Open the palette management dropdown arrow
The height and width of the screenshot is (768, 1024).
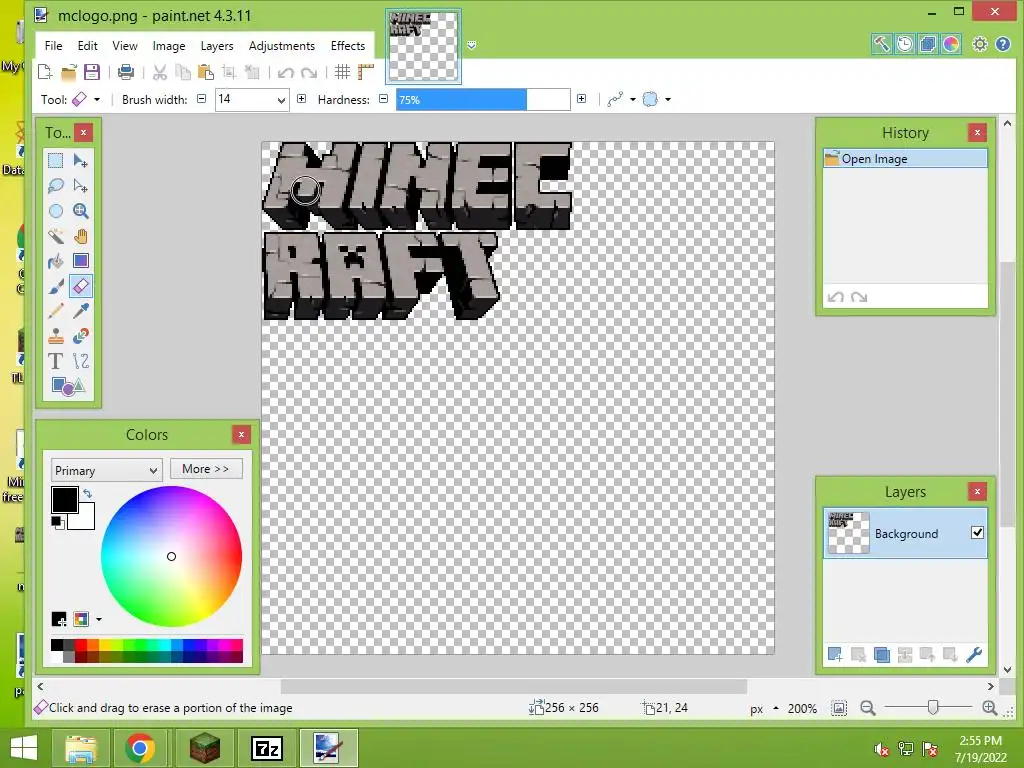(99, 618)
